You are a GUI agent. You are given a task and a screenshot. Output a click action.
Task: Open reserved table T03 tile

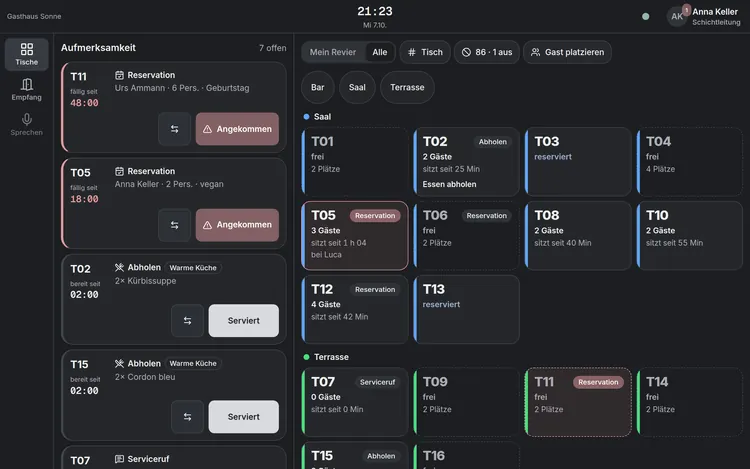pos(578,162)
